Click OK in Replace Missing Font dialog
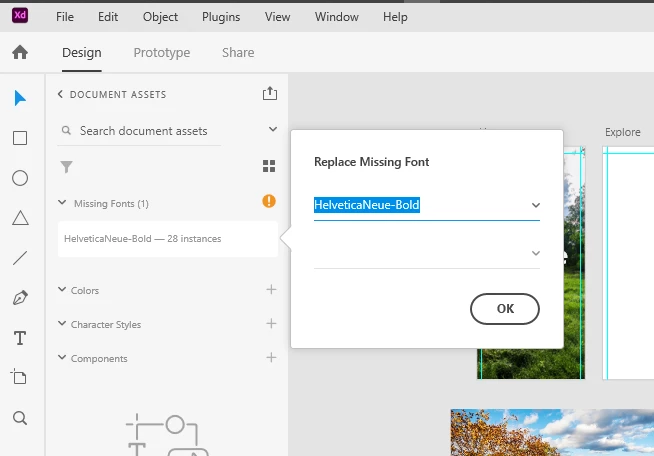 (505, 309)
